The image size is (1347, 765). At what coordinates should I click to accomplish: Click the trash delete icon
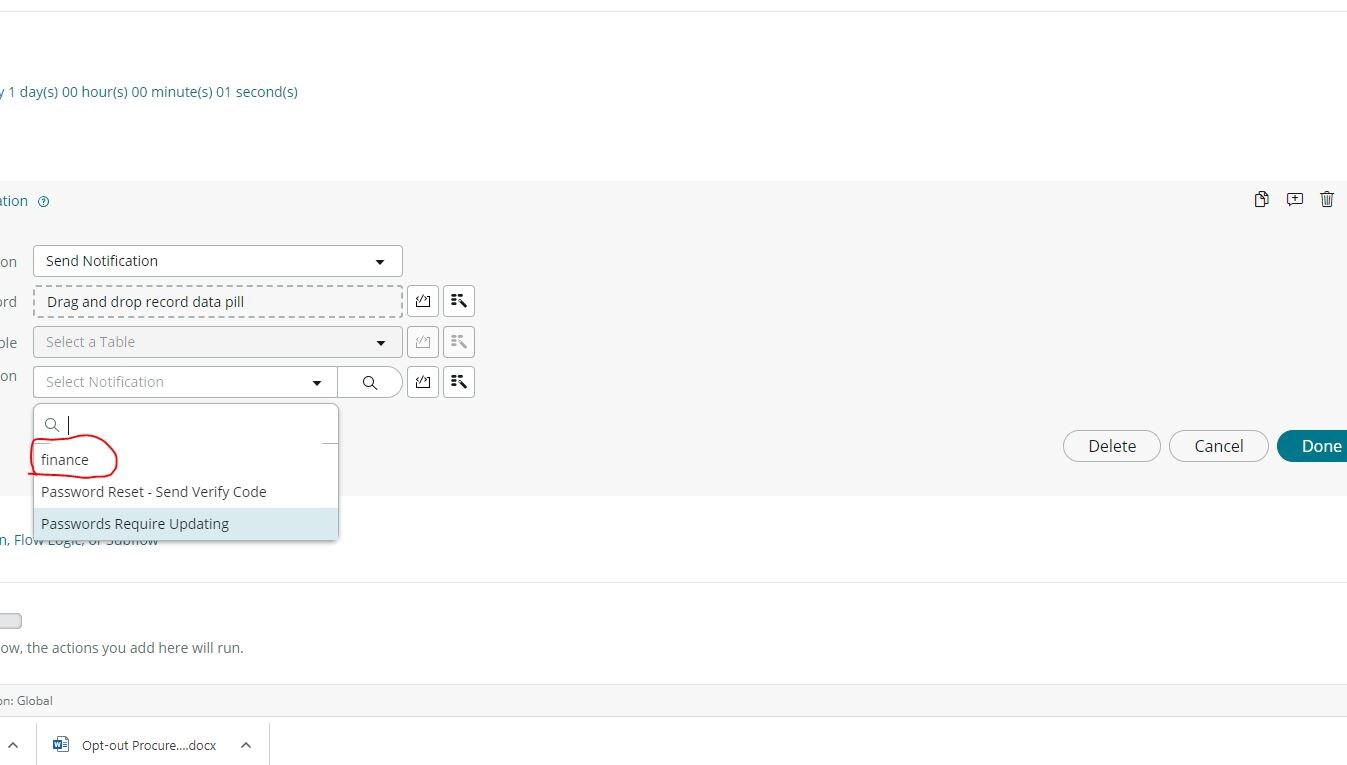click(1327, 199)
